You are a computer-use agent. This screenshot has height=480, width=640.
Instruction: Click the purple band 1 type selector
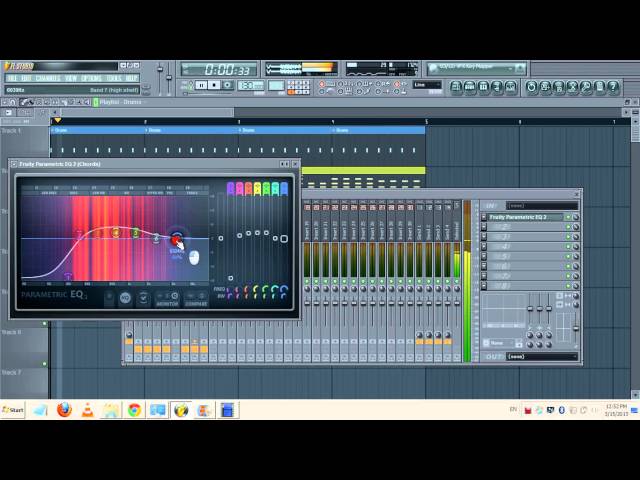coord(230,189)
